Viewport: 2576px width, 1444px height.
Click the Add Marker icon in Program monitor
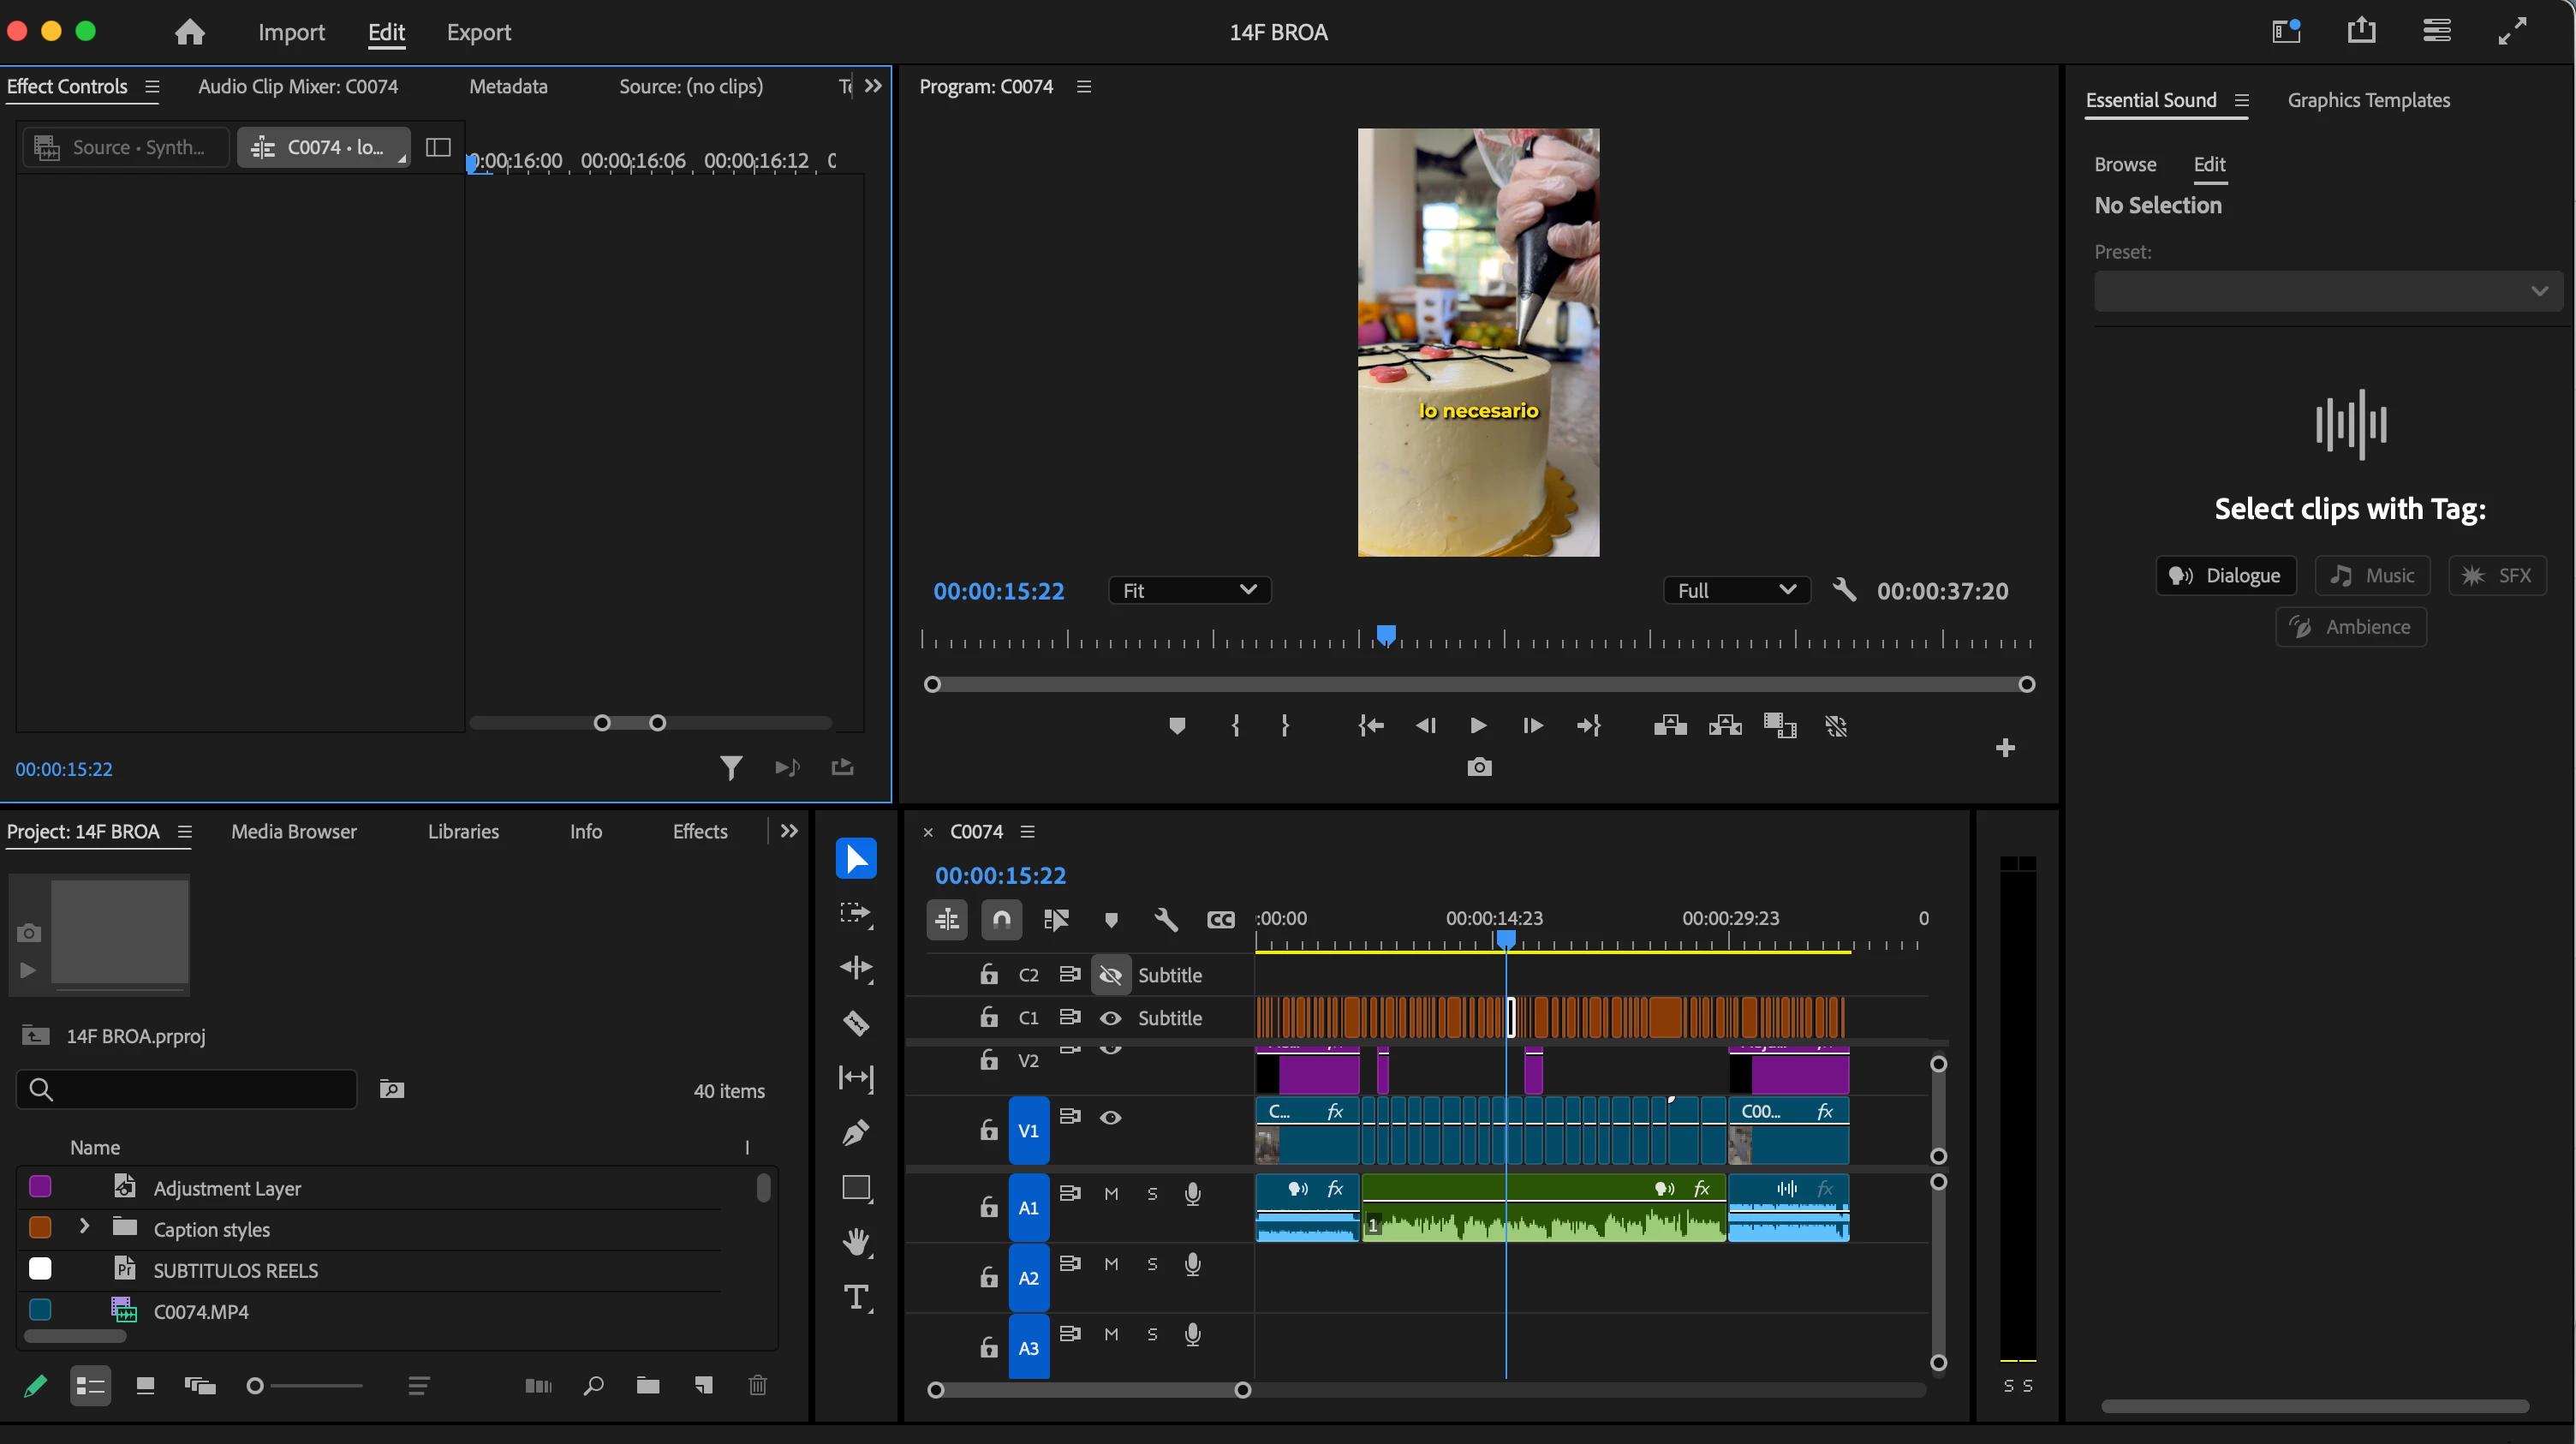(x=1177, y=726)
